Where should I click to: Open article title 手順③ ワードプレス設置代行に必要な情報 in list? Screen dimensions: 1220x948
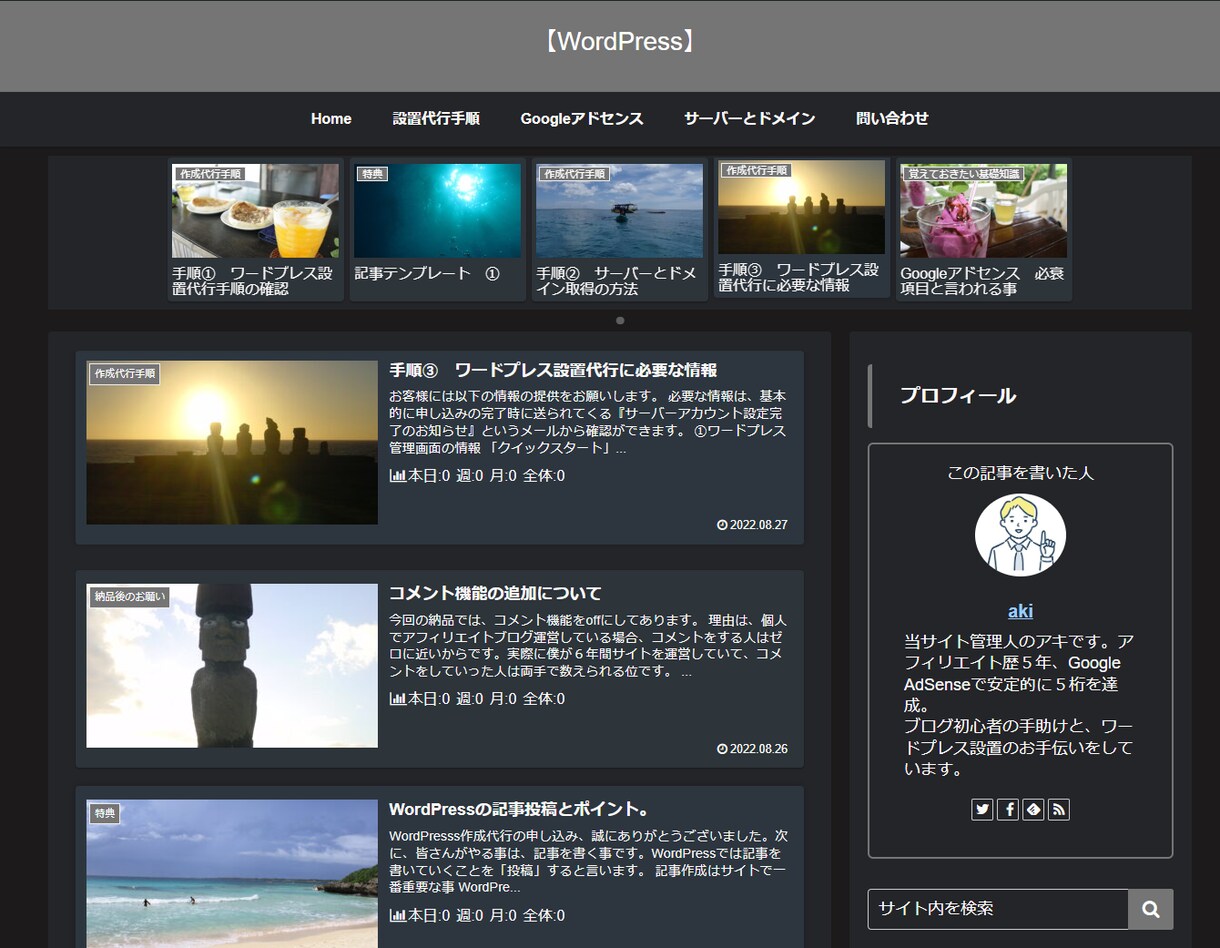click(x=553, y=370)
